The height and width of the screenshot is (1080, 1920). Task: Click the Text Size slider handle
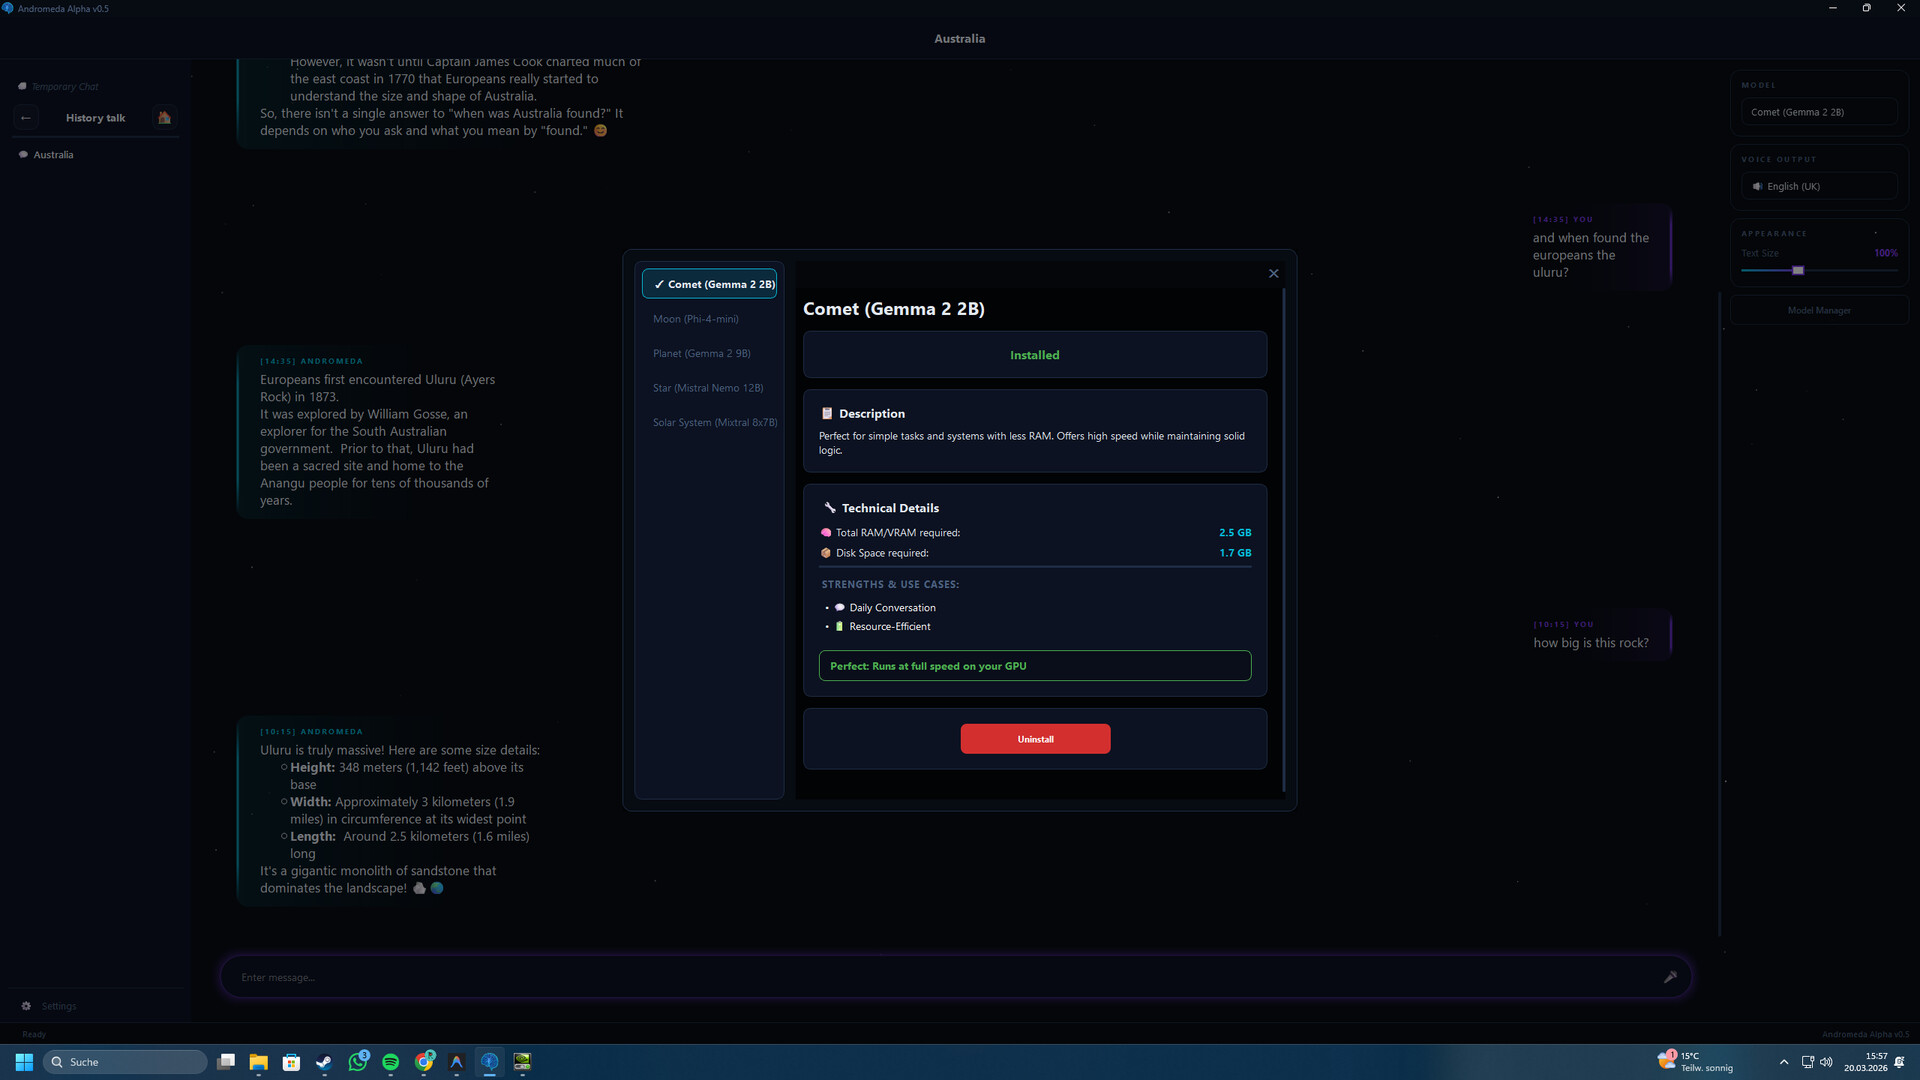(x=1797, y=271)
